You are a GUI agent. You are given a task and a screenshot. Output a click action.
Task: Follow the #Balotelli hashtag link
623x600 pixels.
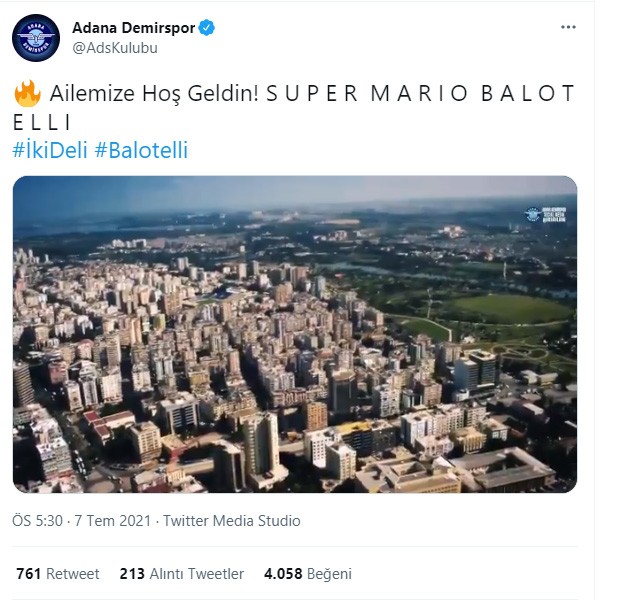[141, 150]
